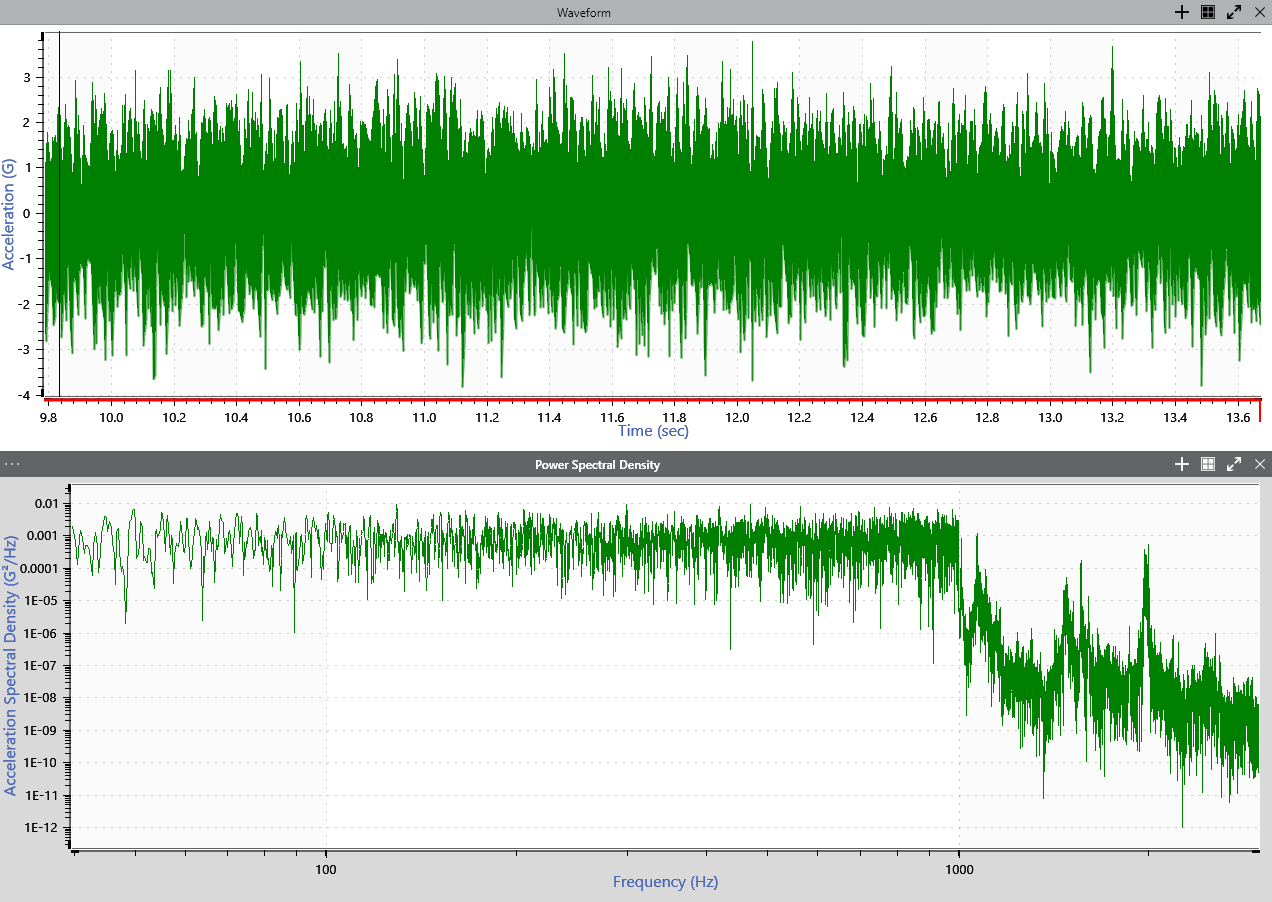Click the Frequency (Hz) axis label

point(665,882)
